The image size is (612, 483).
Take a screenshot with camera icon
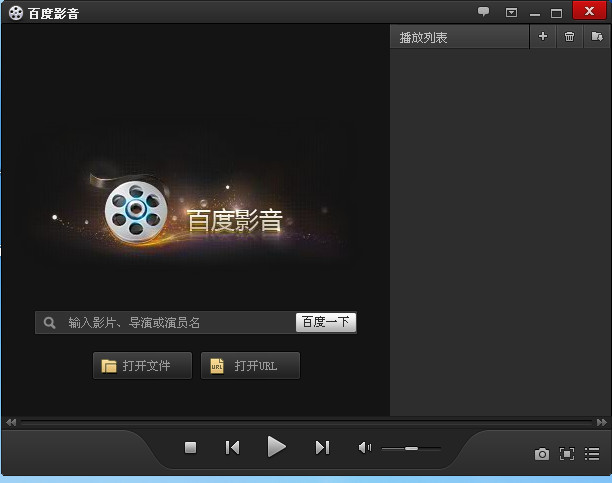click(x=541, y=454)
